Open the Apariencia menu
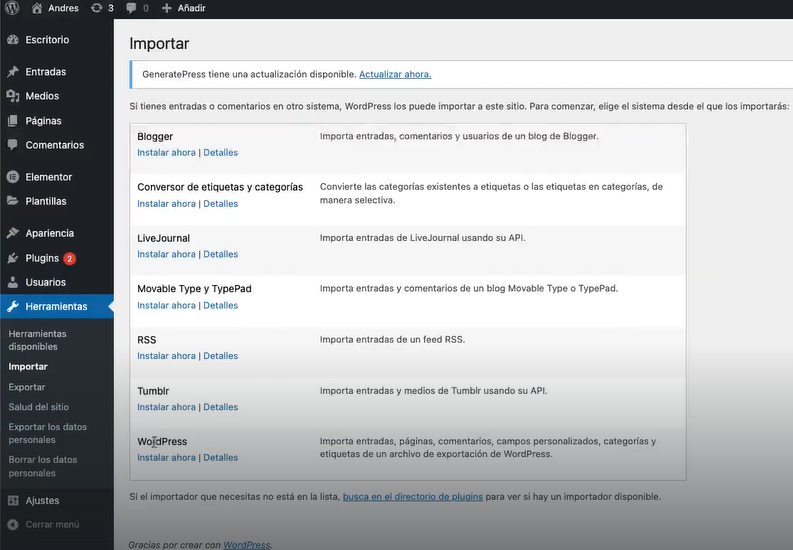Screen dimensions: 793x550 coord(50,233)
